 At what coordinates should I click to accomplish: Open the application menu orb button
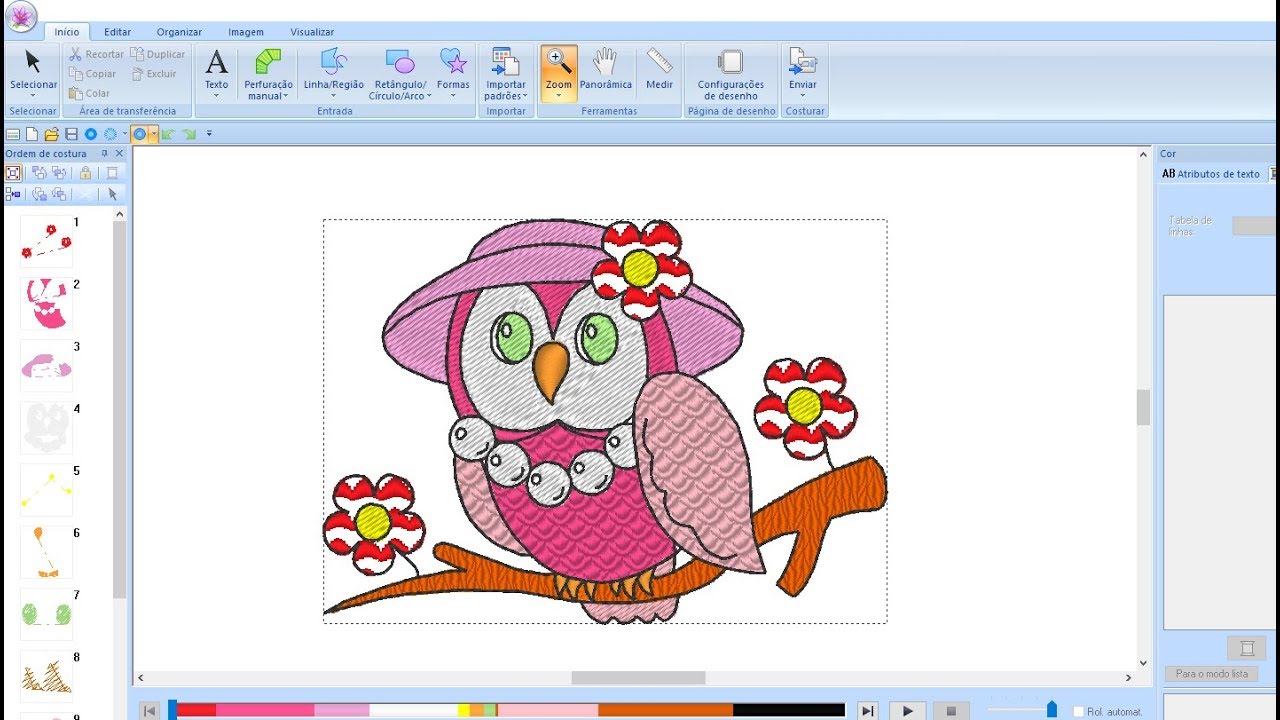coord(21,16)
